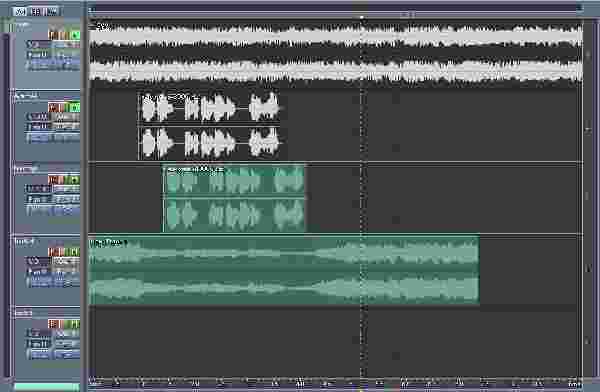This screenshot has width=600, height=392.
Task: Open the Bus track controls tab
Action: pos(52,12)
